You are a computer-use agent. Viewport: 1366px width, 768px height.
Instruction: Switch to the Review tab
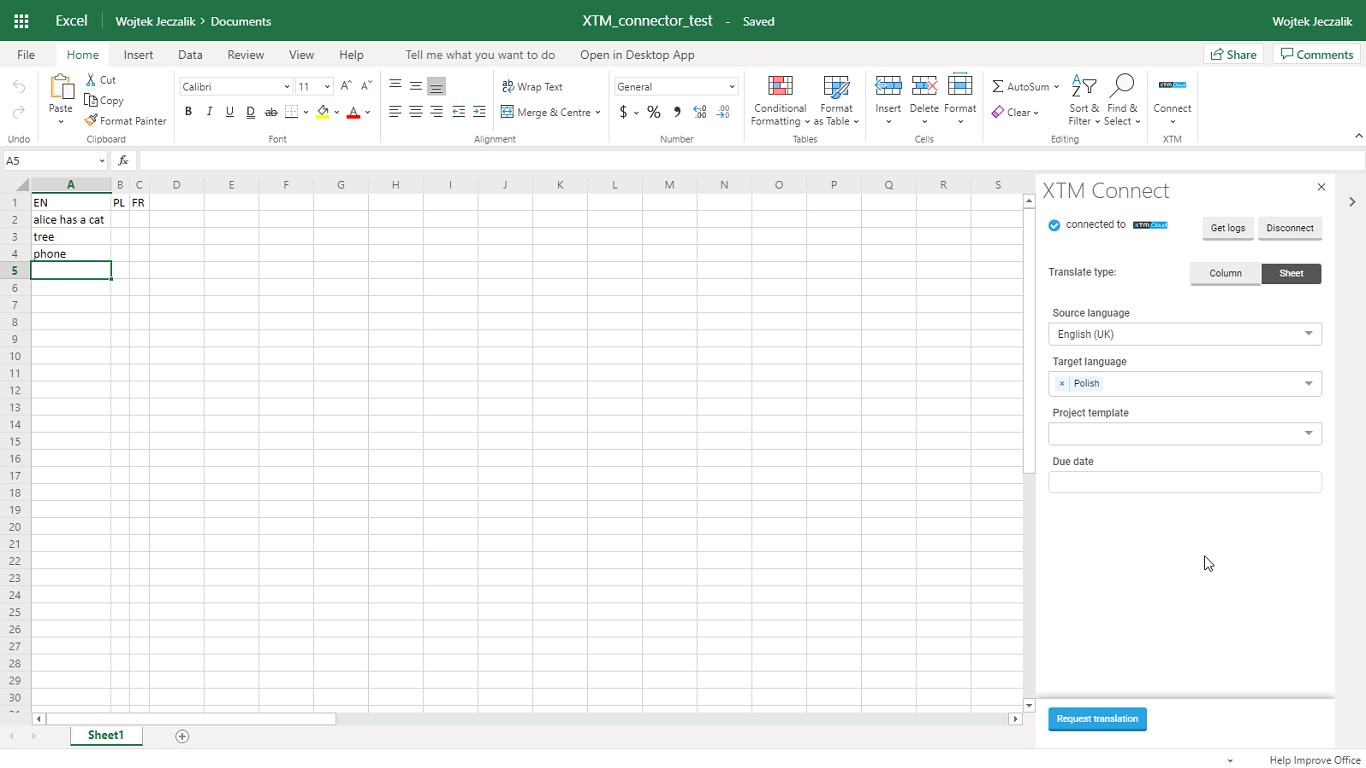pyautogui.click(x=245, y=55)
